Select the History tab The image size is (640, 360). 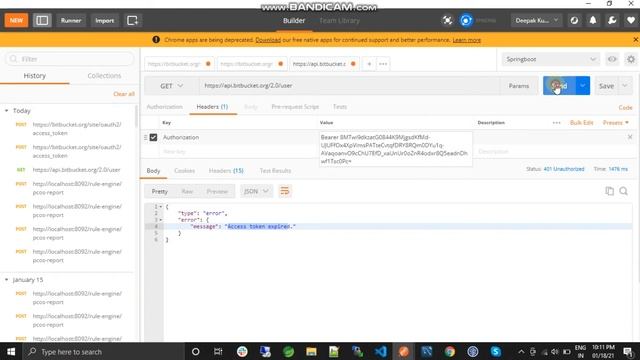click(35, 76)
